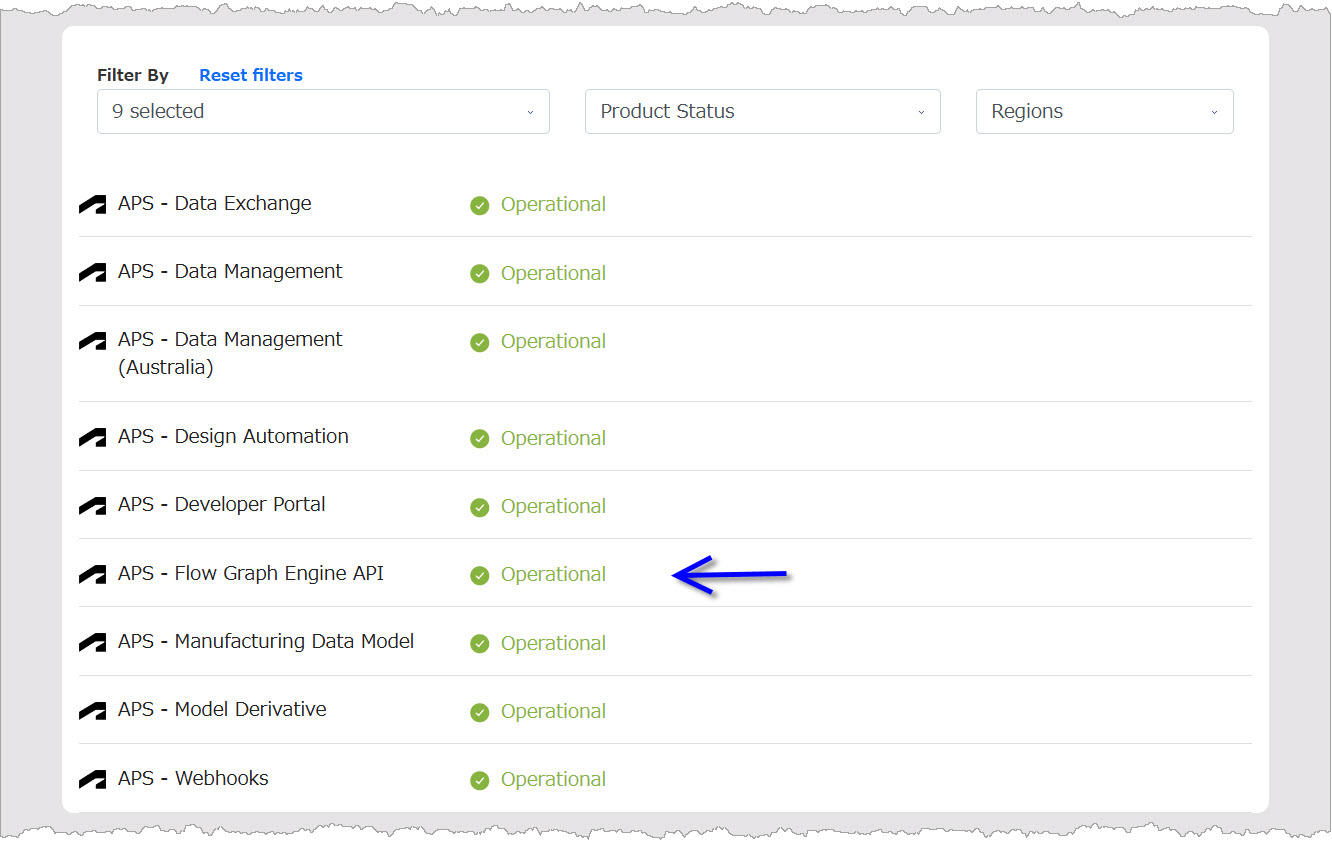Screen dimensions: 1332x841
Task: Click the Reset filters link
Action: 251,75
